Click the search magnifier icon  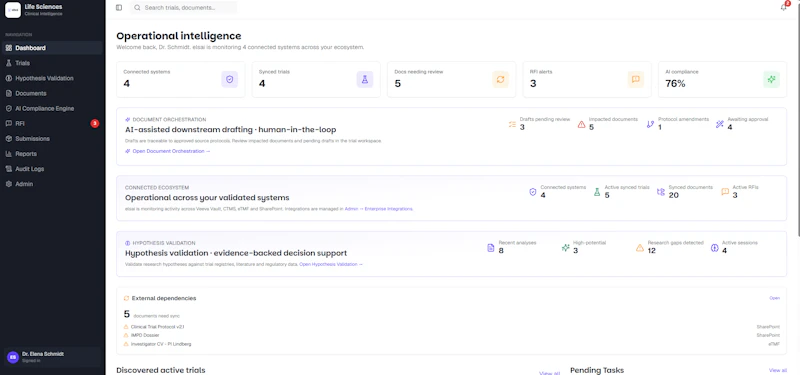click(x=137, y=8)
